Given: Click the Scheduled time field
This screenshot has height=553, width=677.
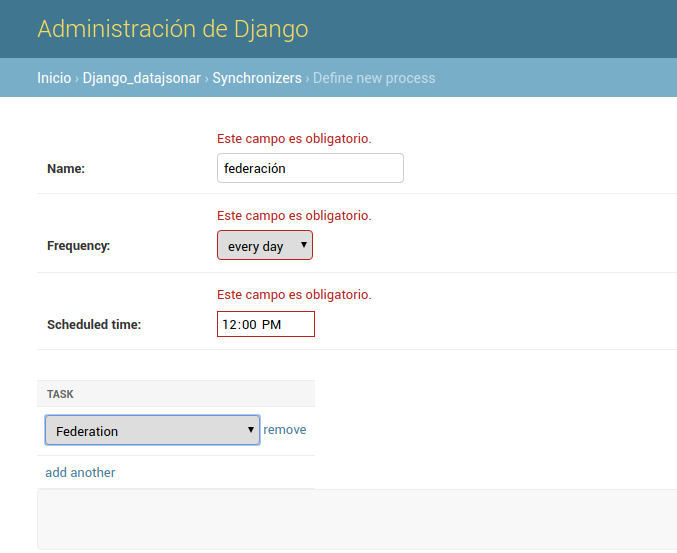Looking at the screenshot, I should (x=266, y=324).
